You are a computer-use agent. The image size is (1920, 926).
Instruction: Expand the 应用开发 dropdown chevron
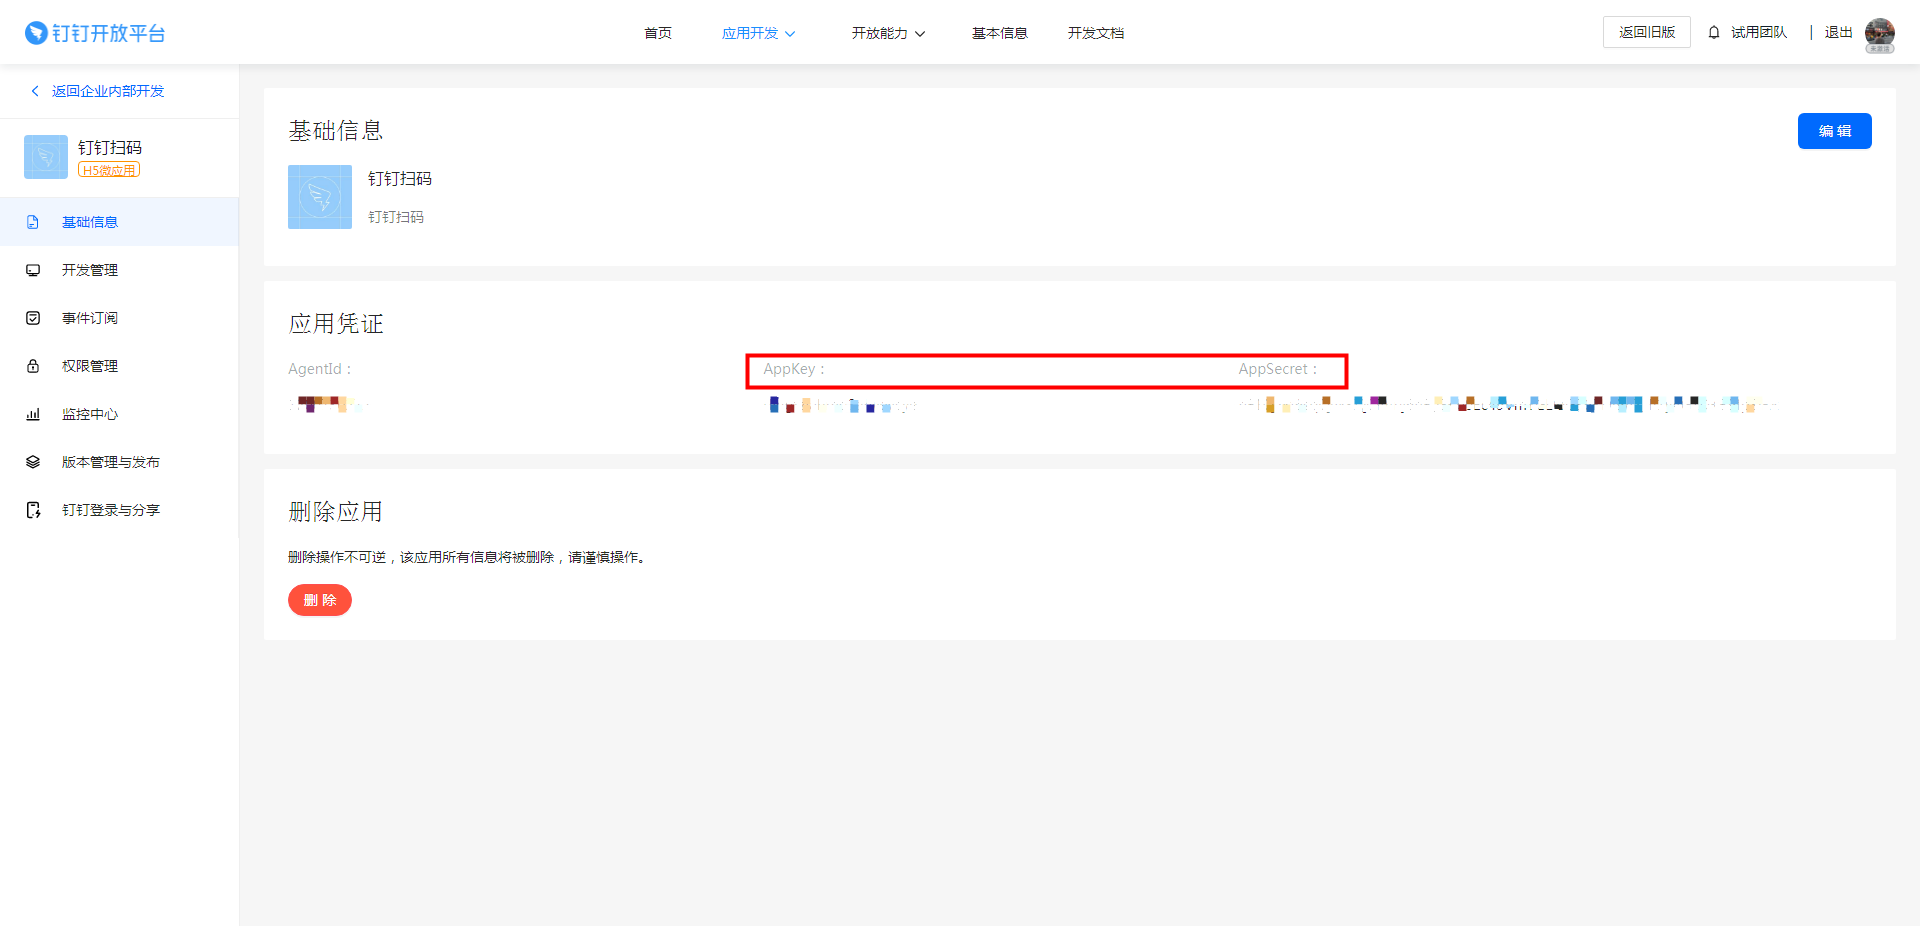pos(790,34)
